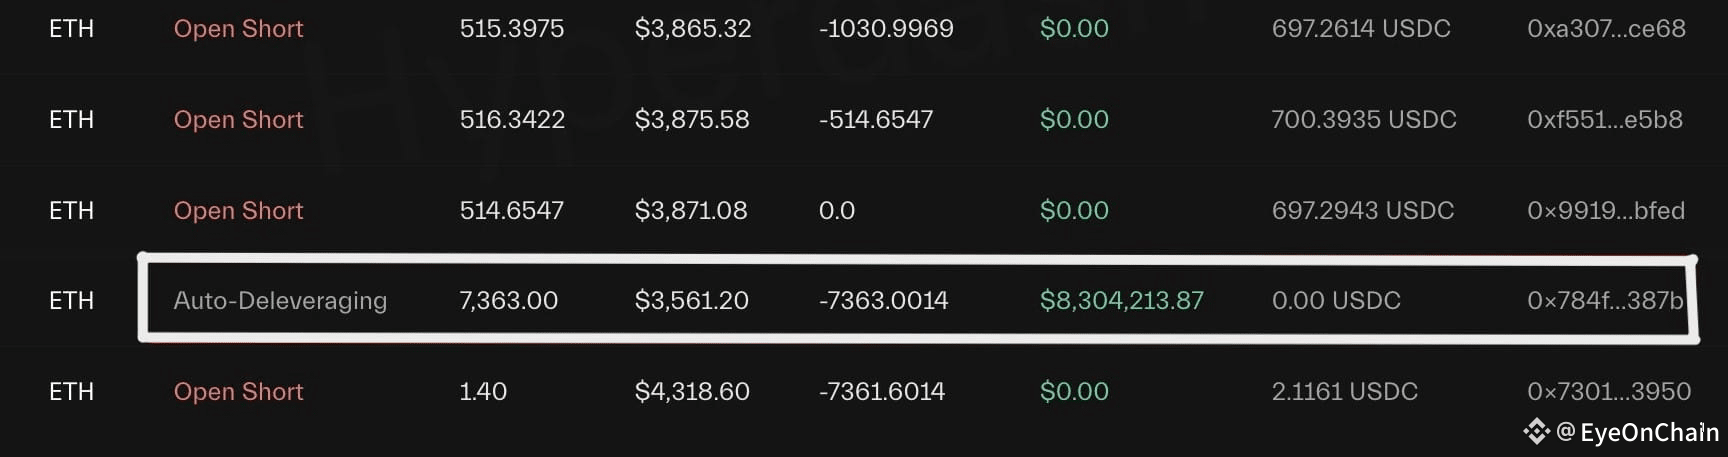The width and height of the screenshot is (1728, 457).
Task: Click the $3,561.20 price cell
Action: point(691,301)
